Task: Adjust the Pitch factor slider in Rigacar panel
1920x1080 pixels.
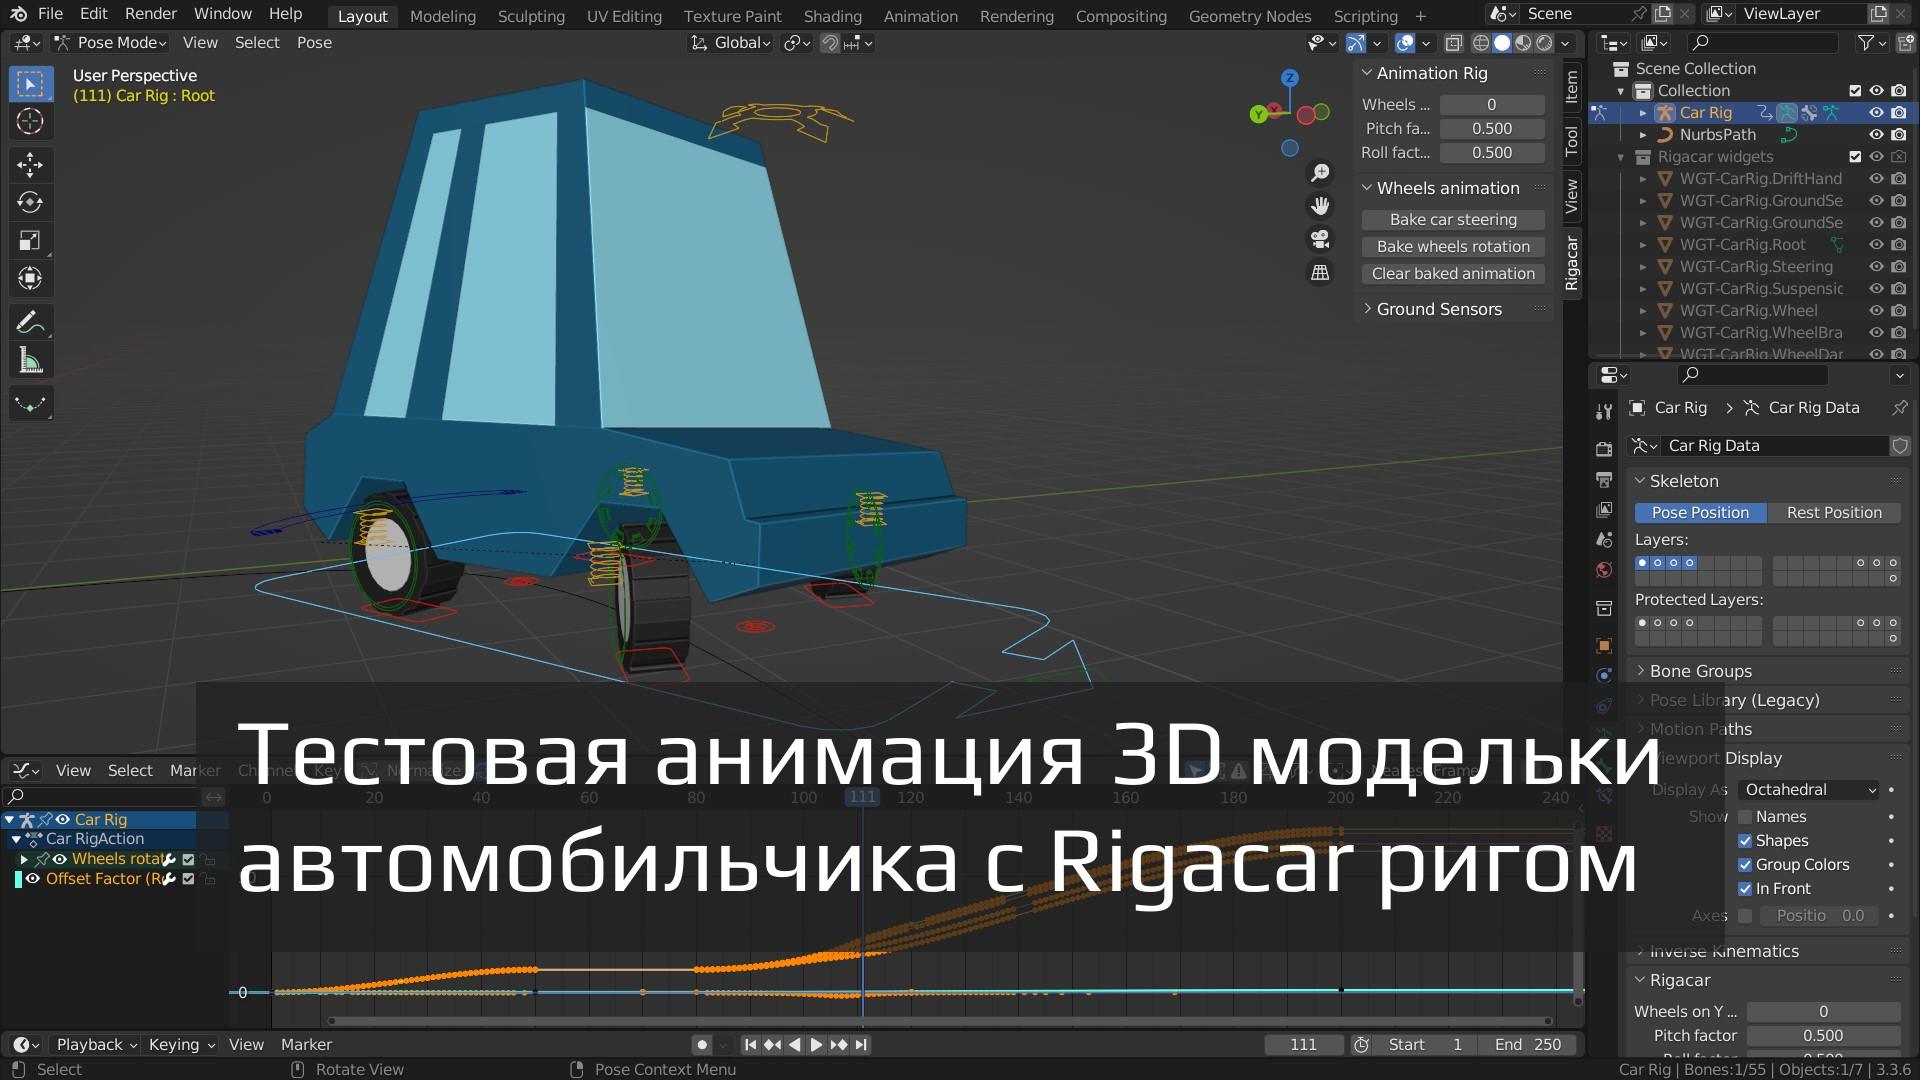Action: click(1822, 1035)
